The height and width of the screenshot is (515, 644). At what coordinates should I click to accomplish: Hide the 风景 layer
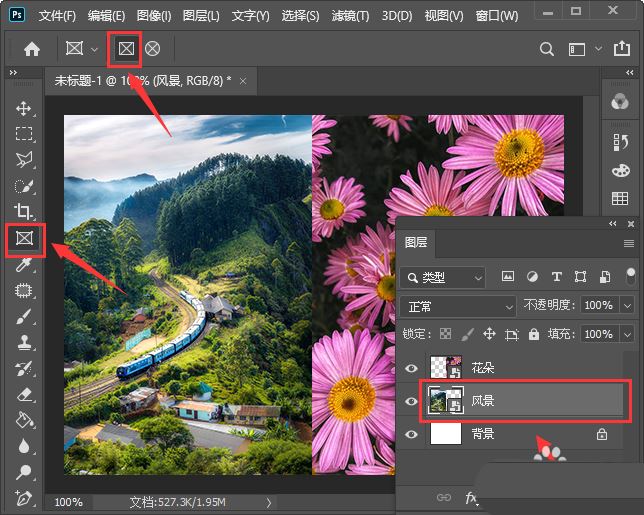pos(411,401)
